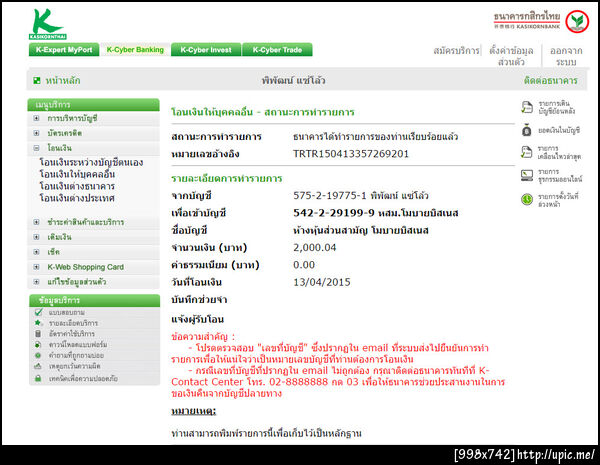Screen dimensions: 600x465
Task: Click source account 575-2-19775-1
Action: point(330,196)
